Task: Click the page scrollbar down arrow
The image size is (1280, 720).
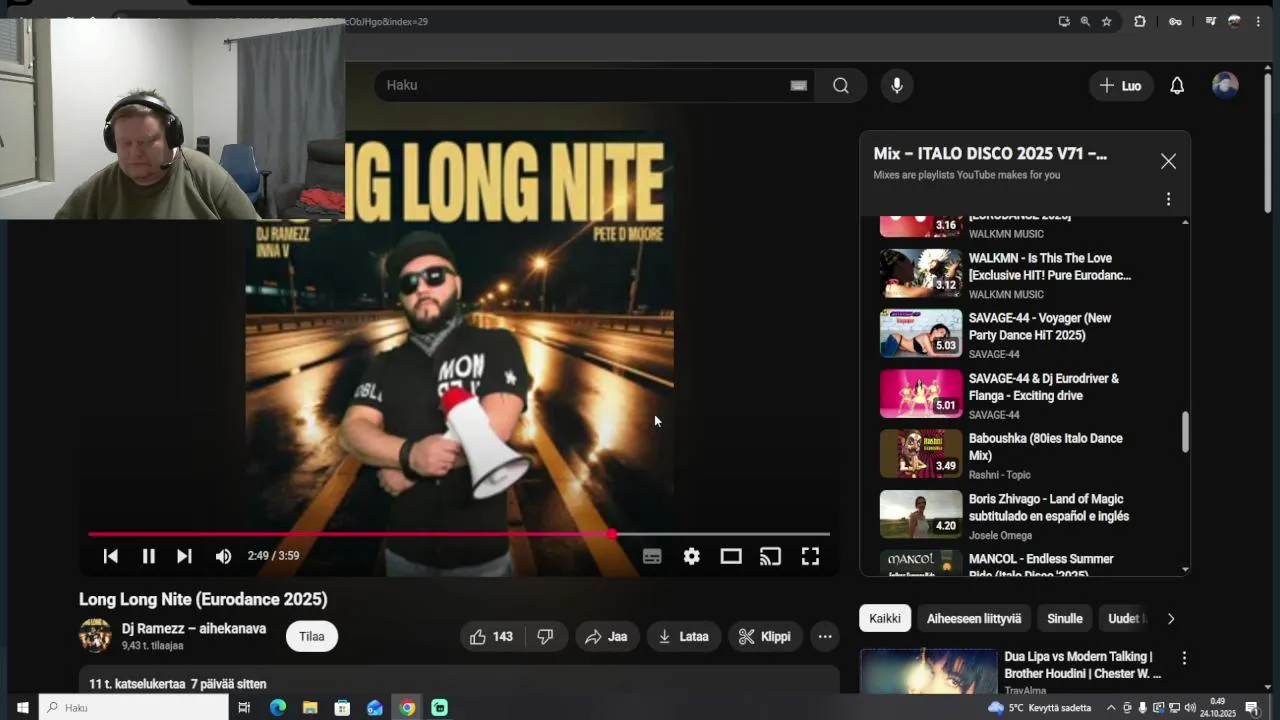Action: click(x=1268, y=687)
